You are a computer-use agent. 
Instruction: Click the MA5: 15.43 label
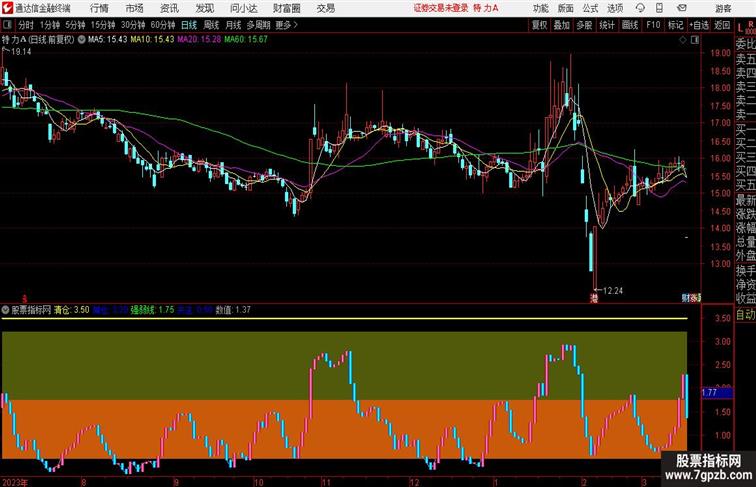click(x=108, y=40)
